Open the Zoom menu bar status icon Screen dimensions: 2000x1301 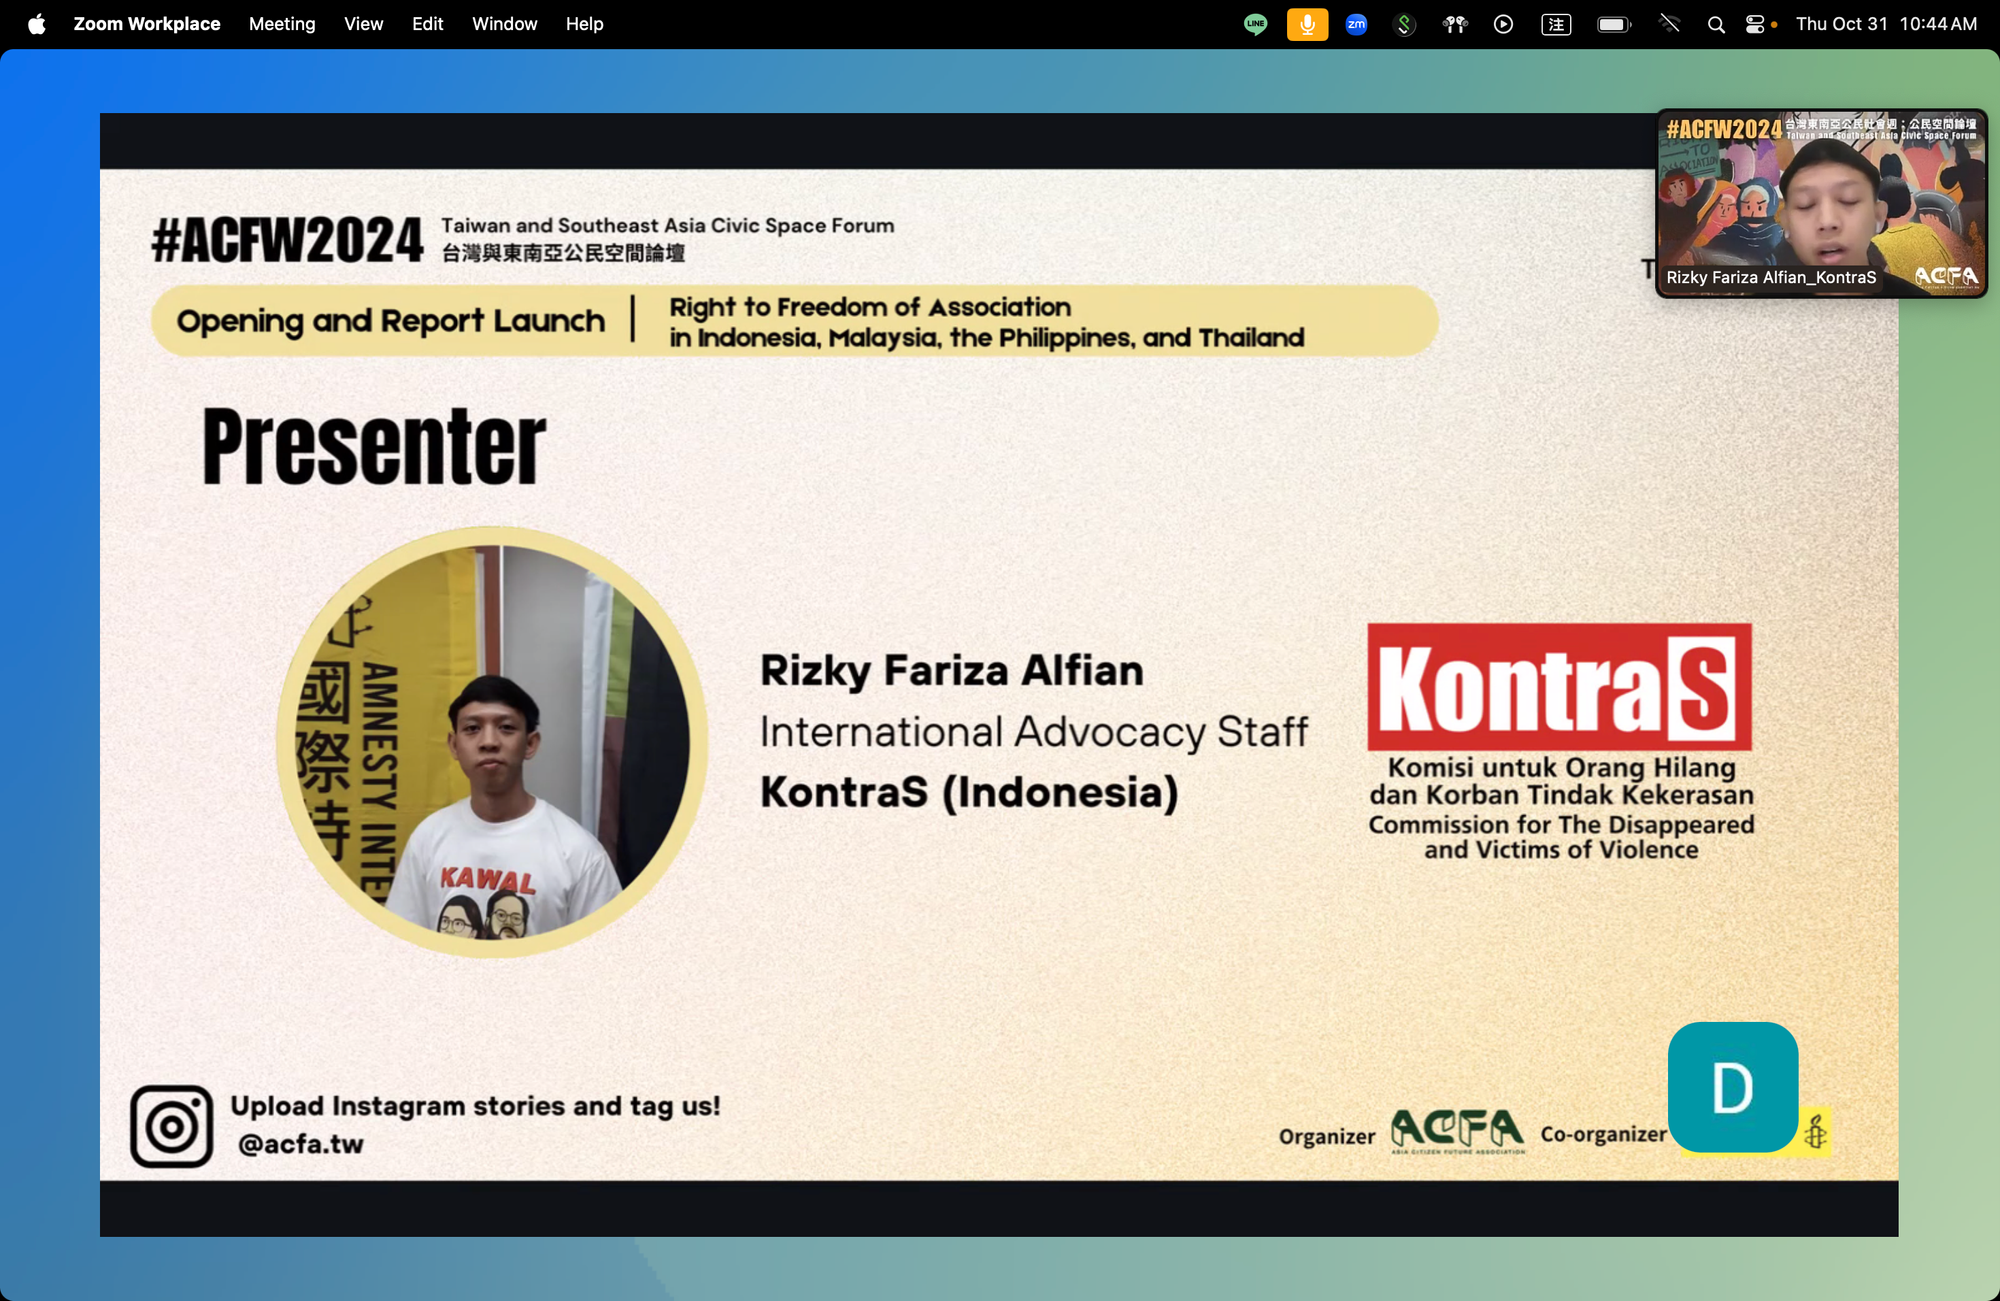click(1356, 24)
